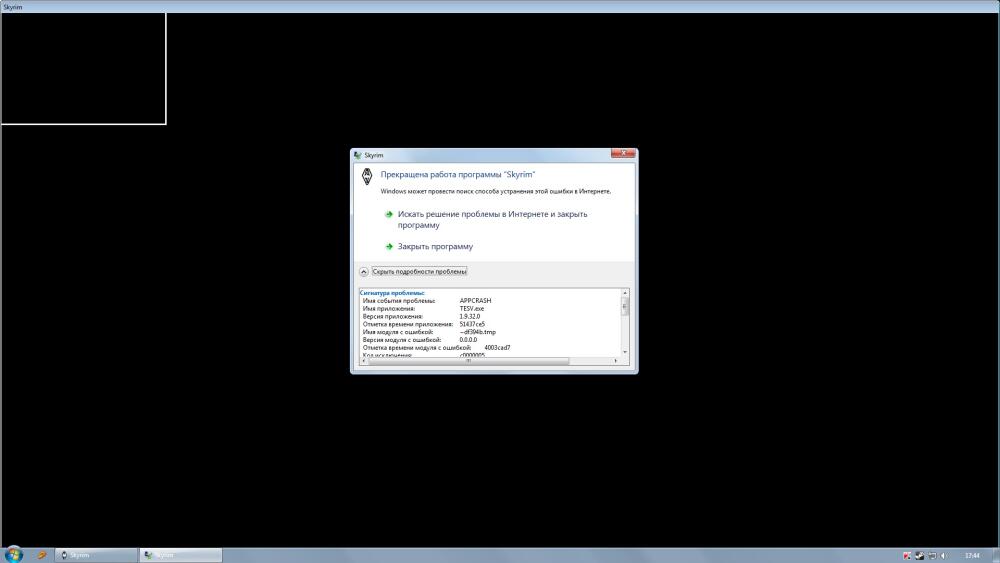Click the label "Имя приложения:"
This screenshot has width=1000, height=563.
(388, 309)
